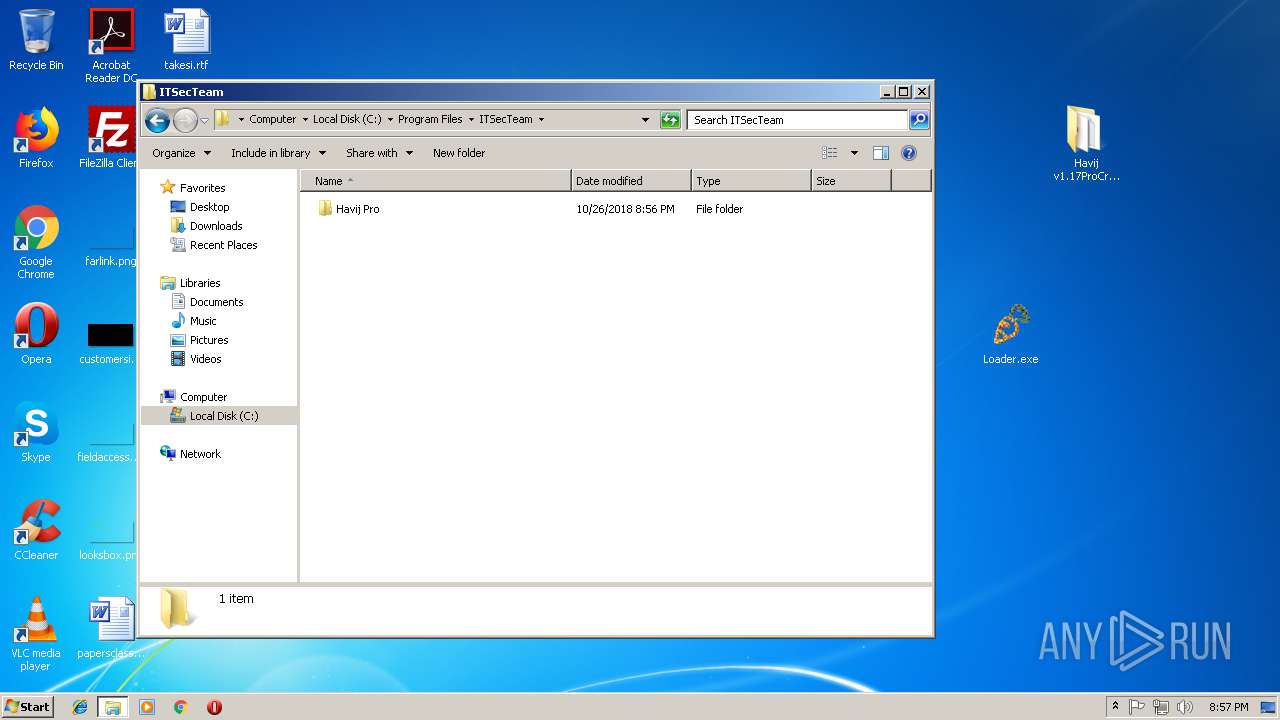Refresh the ITSecTeam folder view
The height and width of the screenshot is (720, 1280).
(670, 120)
